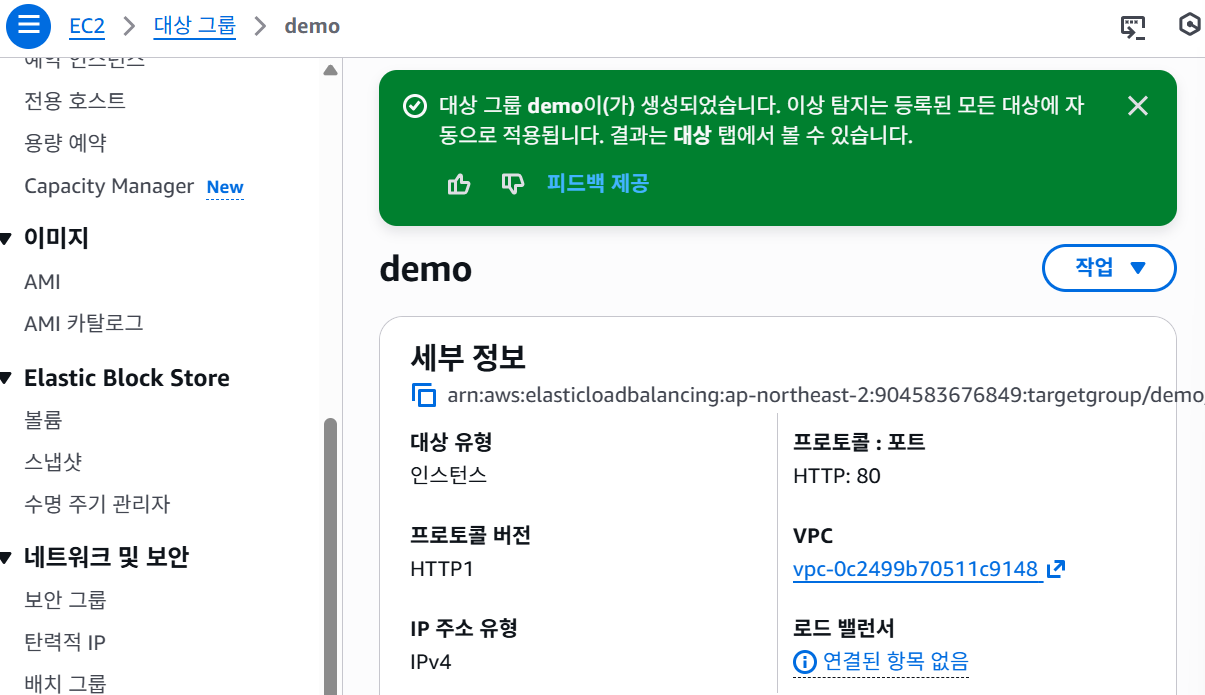Click the thumbs down feedback icon
1205x695 pixels.
(512, 183)
